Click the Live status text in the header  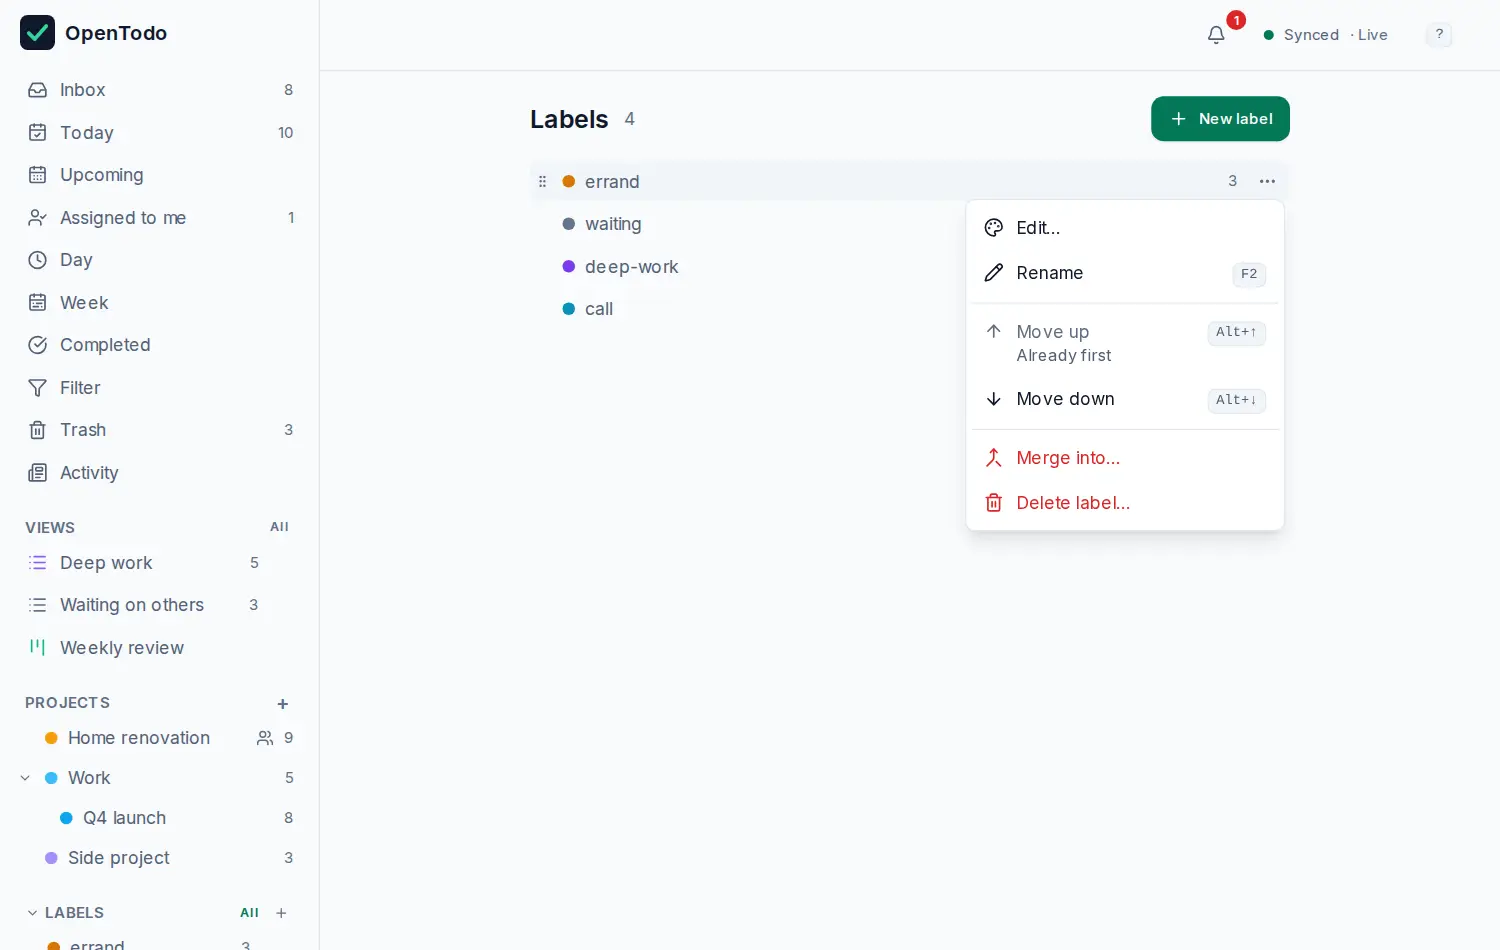pos(1372,35)
